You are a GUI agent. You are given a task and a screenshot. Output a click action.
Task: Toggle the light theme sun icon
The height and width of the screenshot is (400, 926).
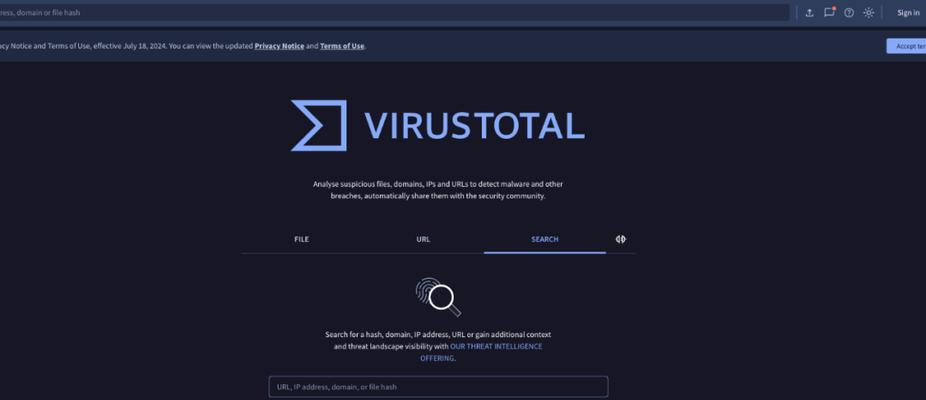tap(868, 12)
